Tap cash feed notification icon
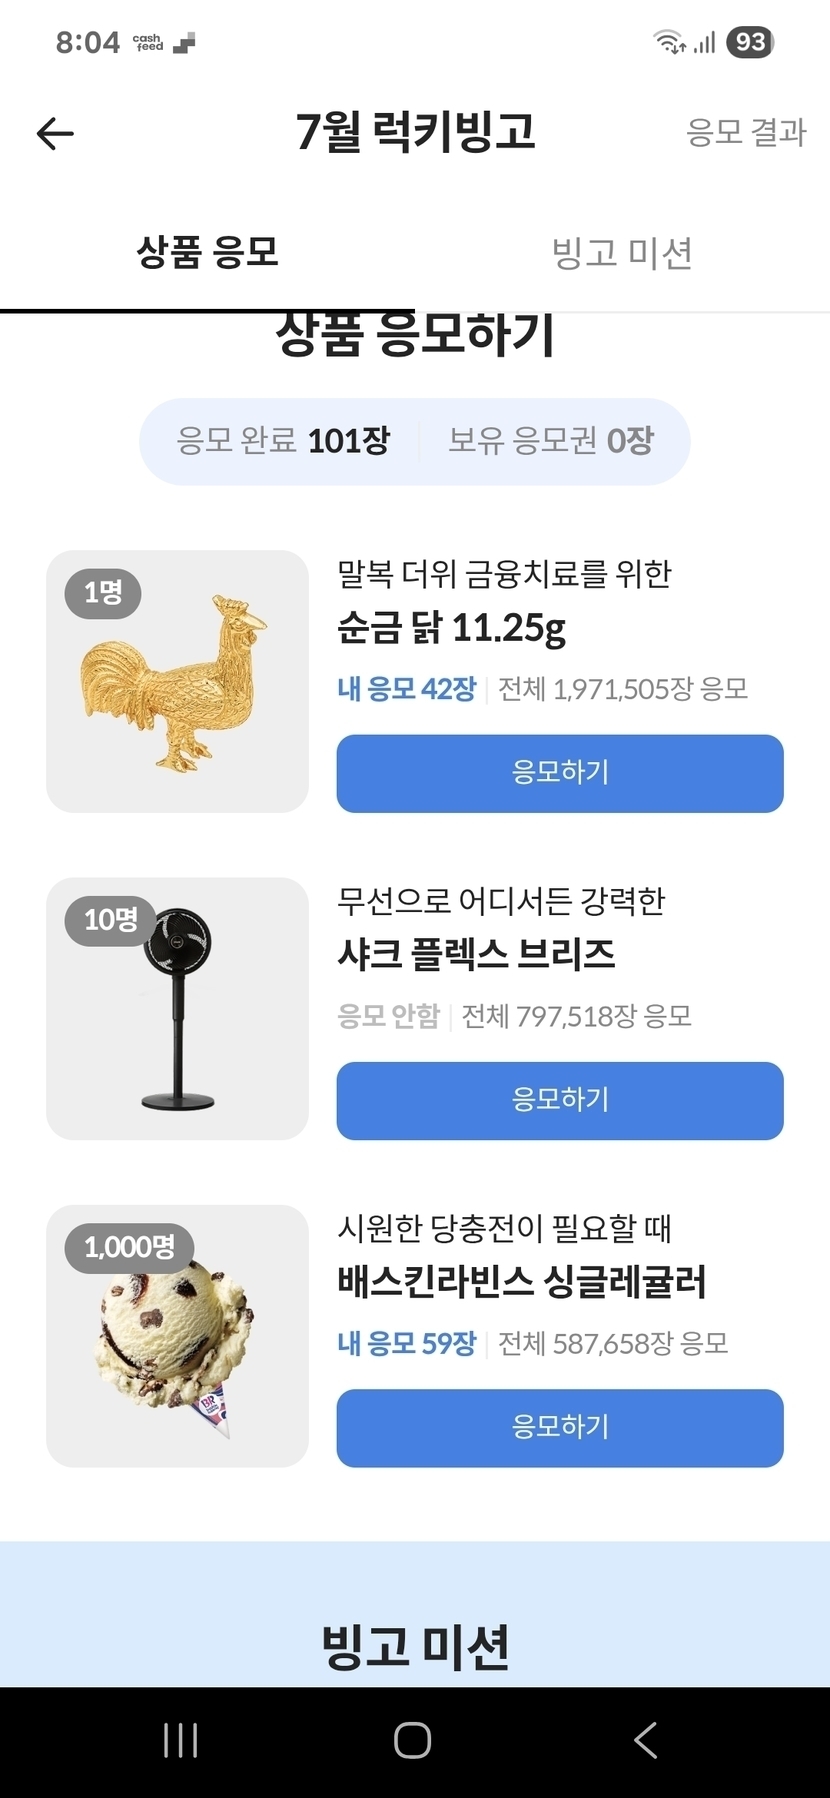 pos(148,42)
